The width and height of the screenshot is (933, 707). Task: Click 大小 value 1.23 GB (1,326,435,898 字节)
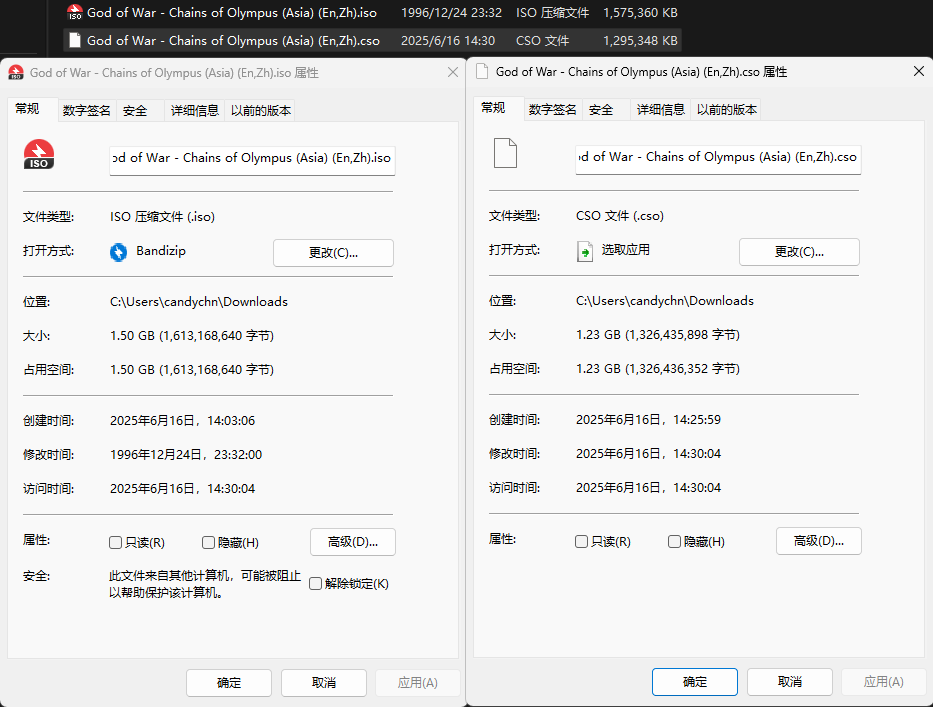click(658, 334)
